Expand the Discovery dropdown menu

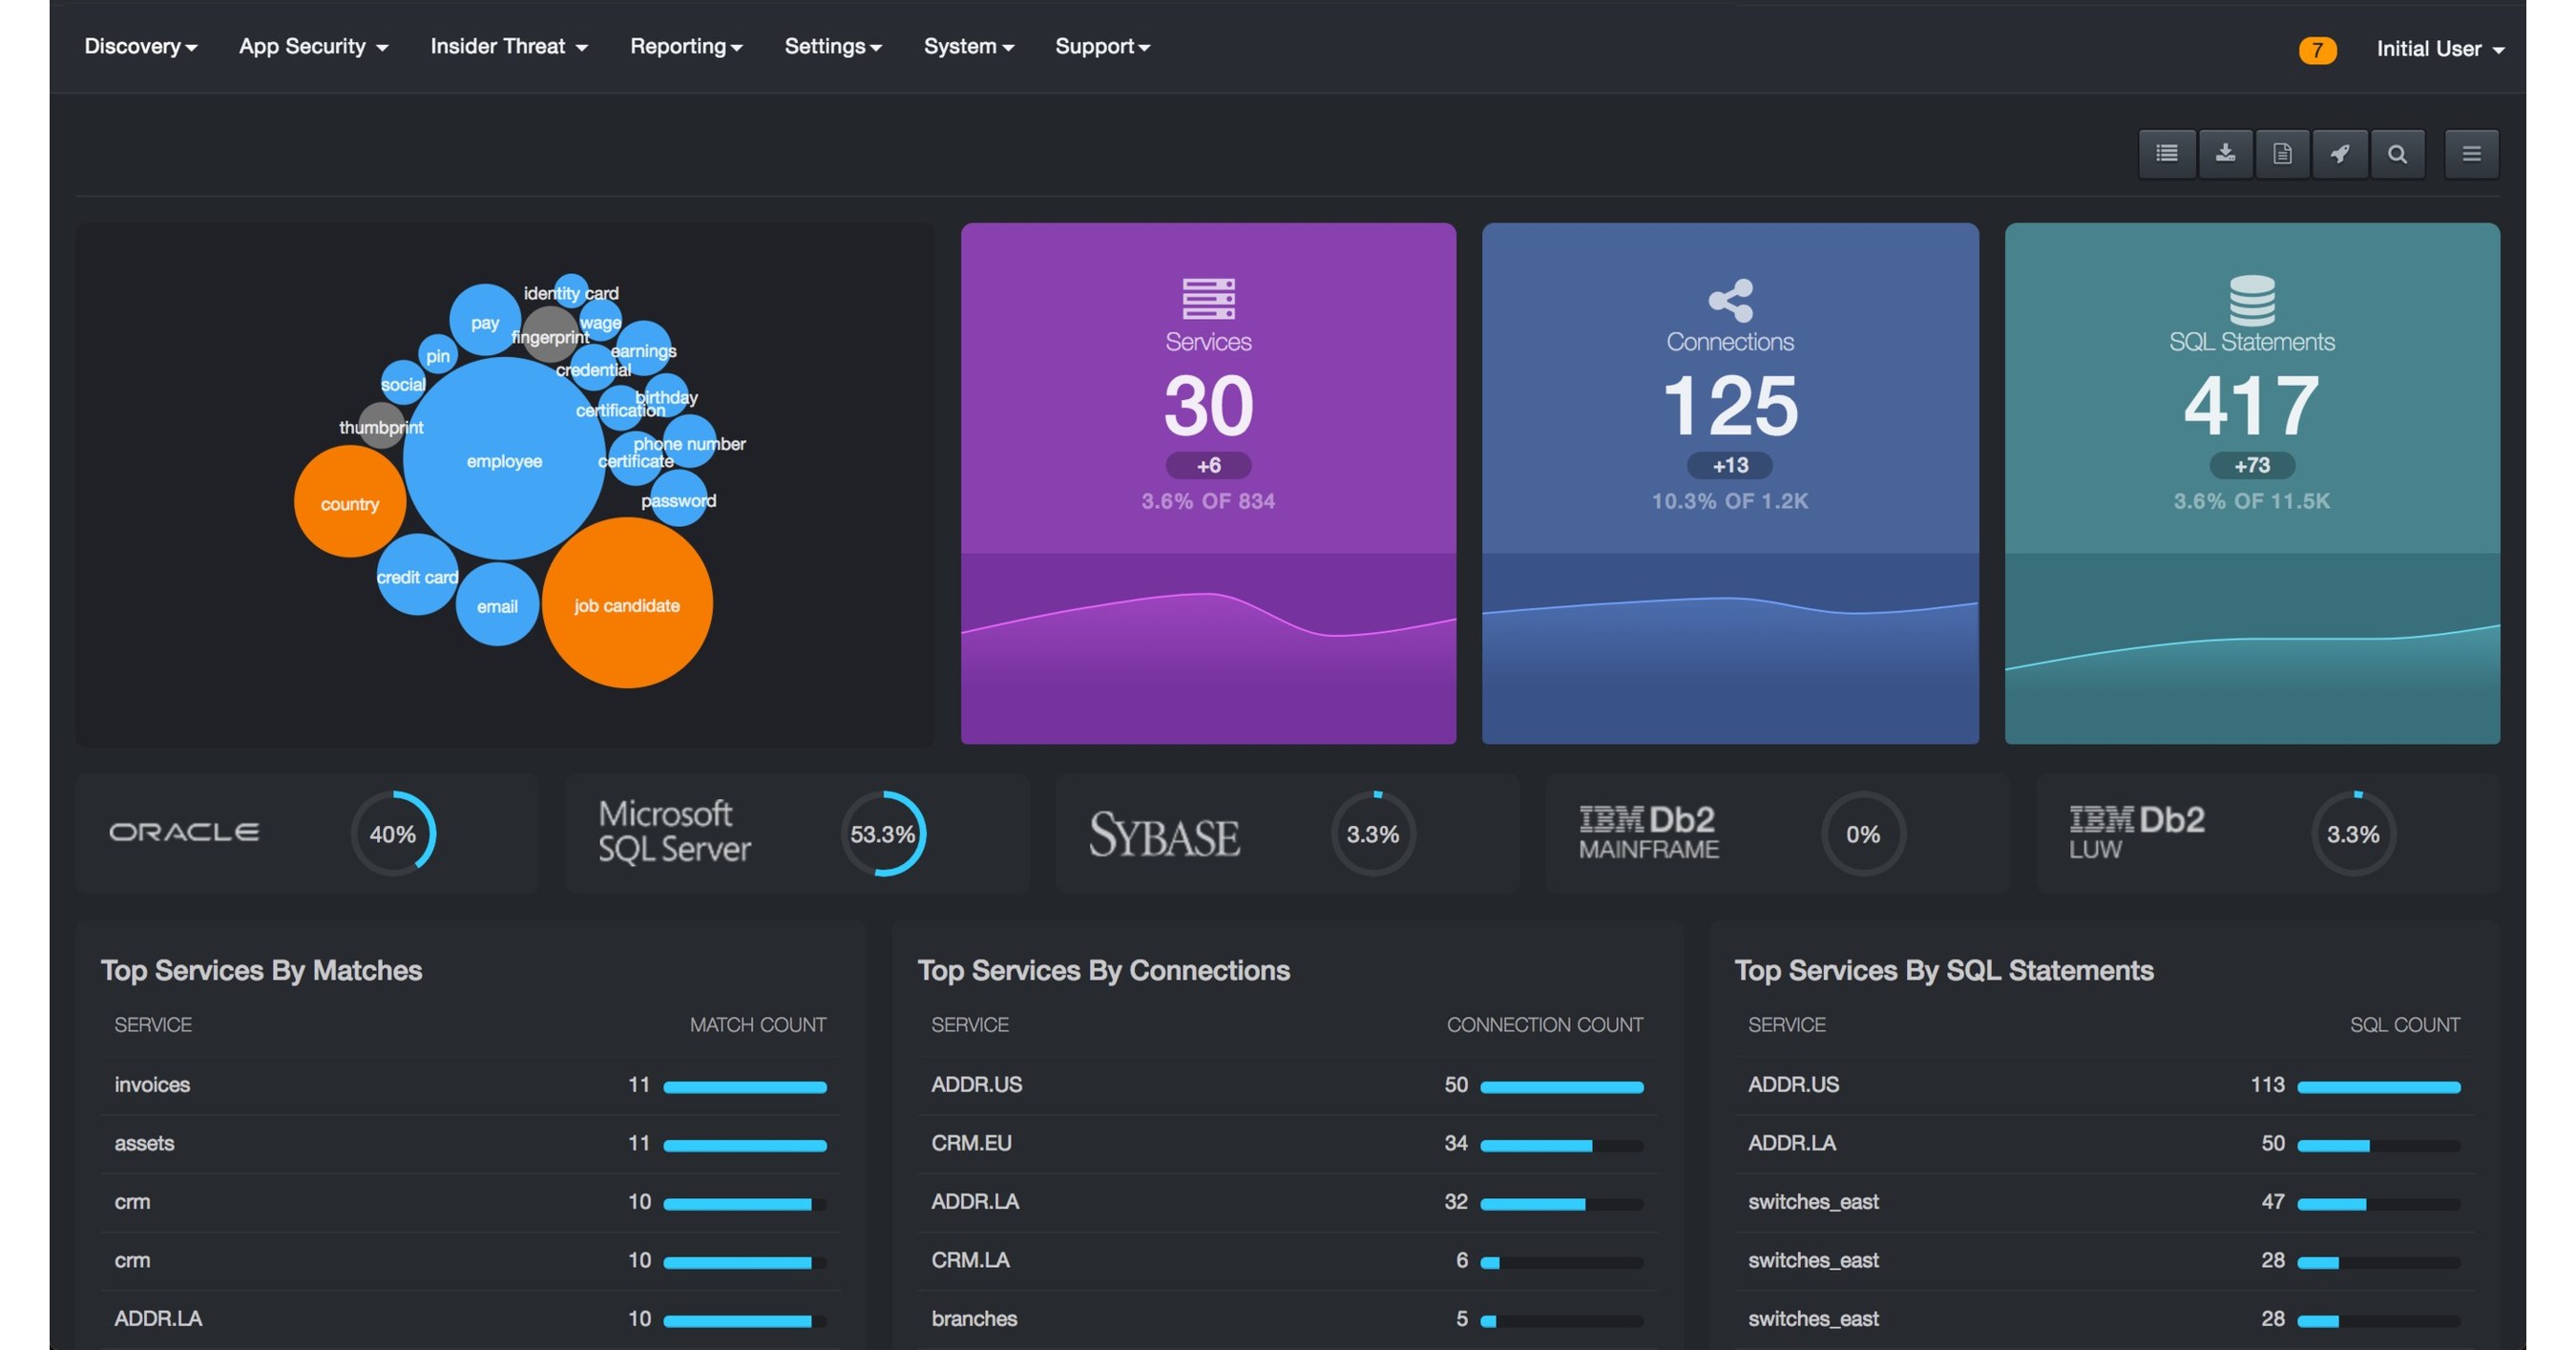[x=140, y=47]
